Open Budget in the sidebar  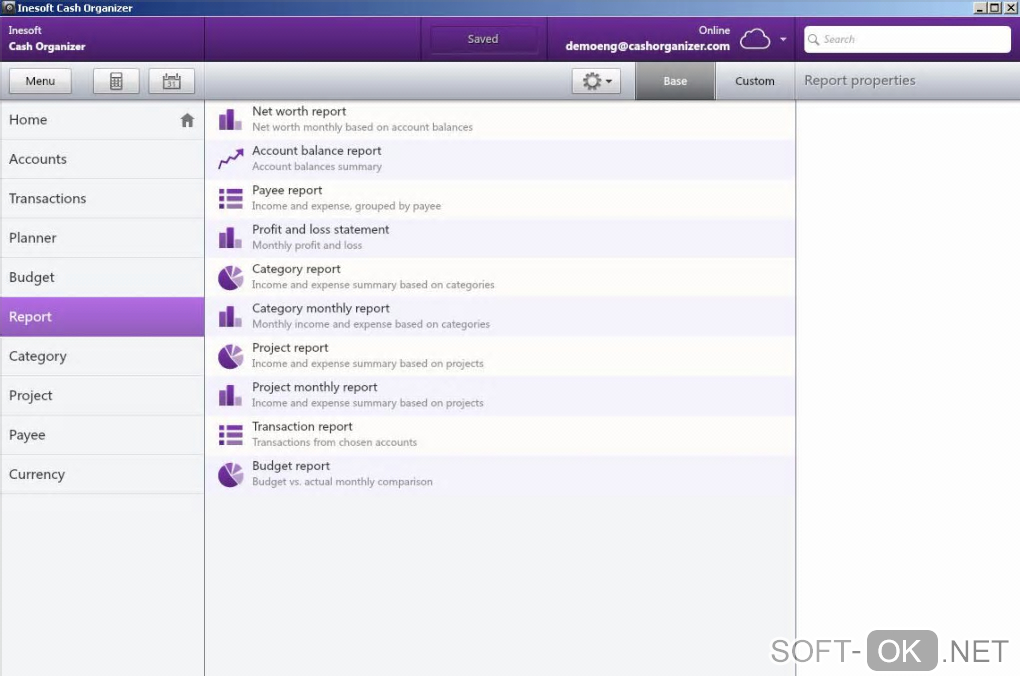pyautogui.click(x=102, y=277)
